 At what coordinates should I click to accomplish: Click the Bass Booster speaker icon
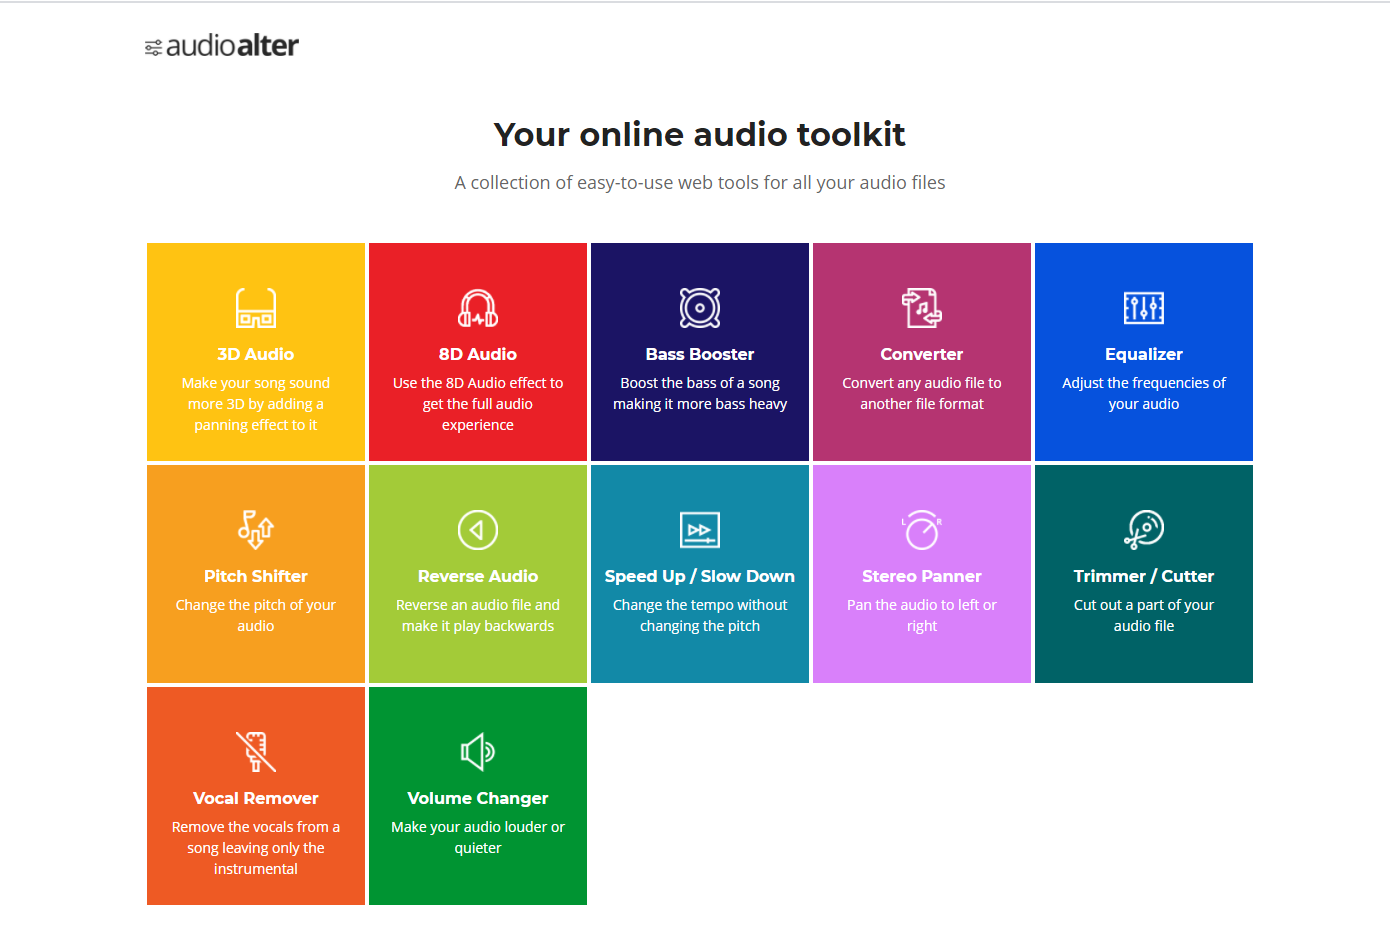(700, 308)
